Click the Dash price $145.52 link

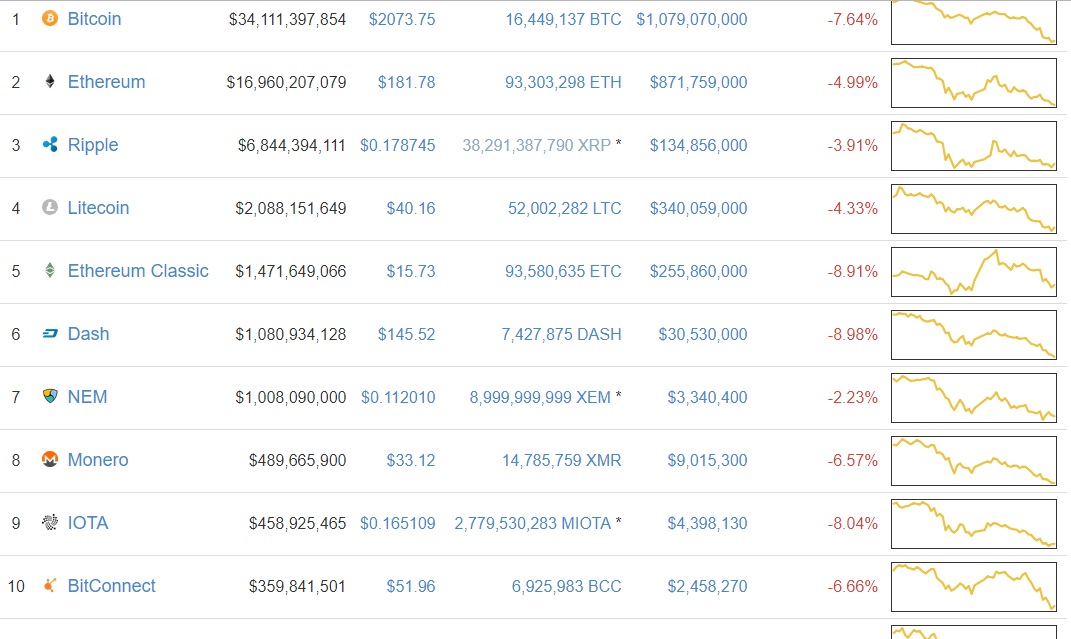click(x=406, y=335)
